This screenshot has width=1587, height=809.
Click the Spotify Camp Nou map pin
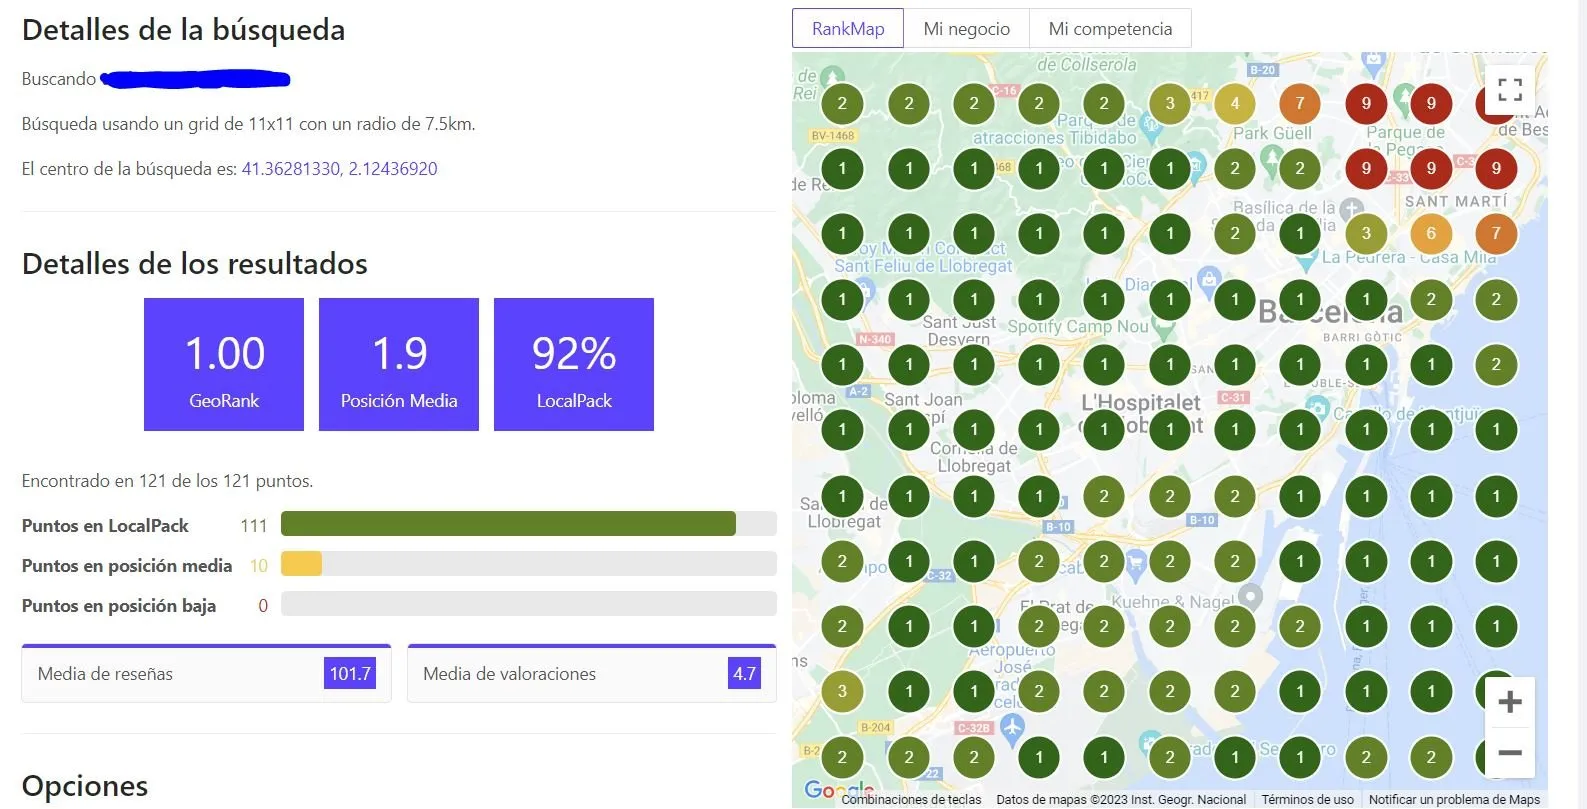(x=1163, y=327)
